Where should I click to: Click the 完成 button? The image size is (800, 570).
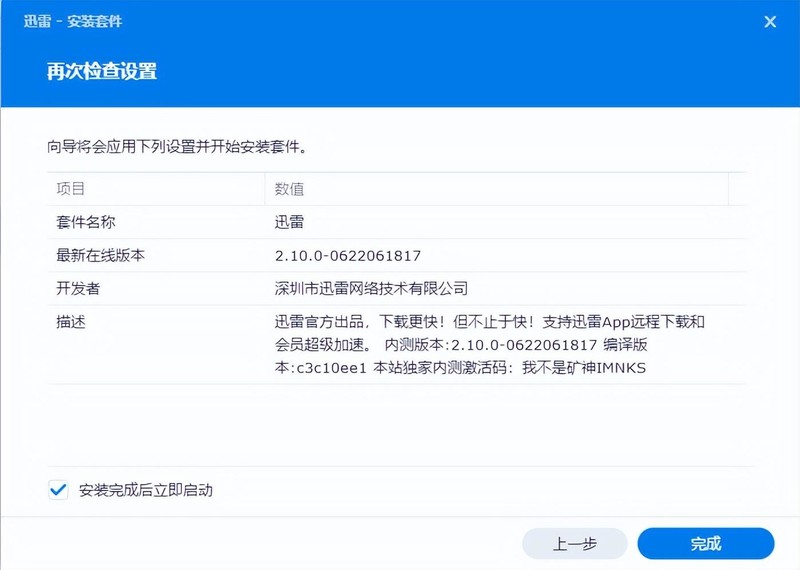[706, 543]
